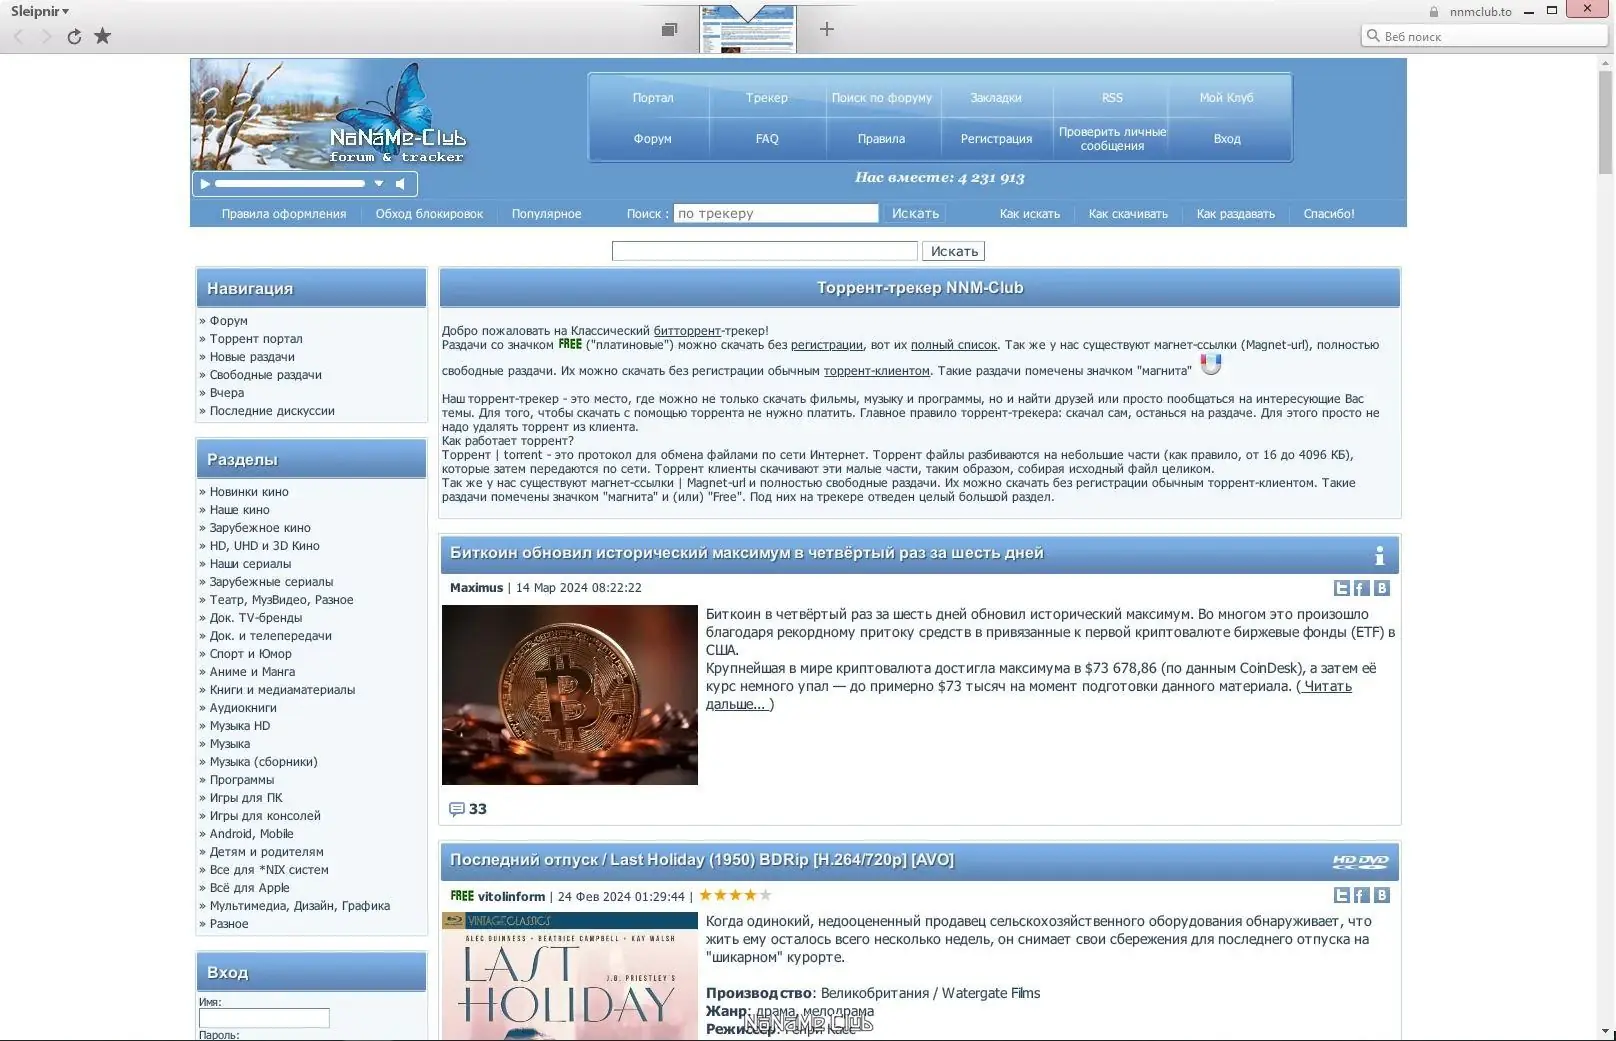Share the Last Holiday post on Twitter
The height and width of the screenshot is (1041, 1616).
click(1342, 895)
